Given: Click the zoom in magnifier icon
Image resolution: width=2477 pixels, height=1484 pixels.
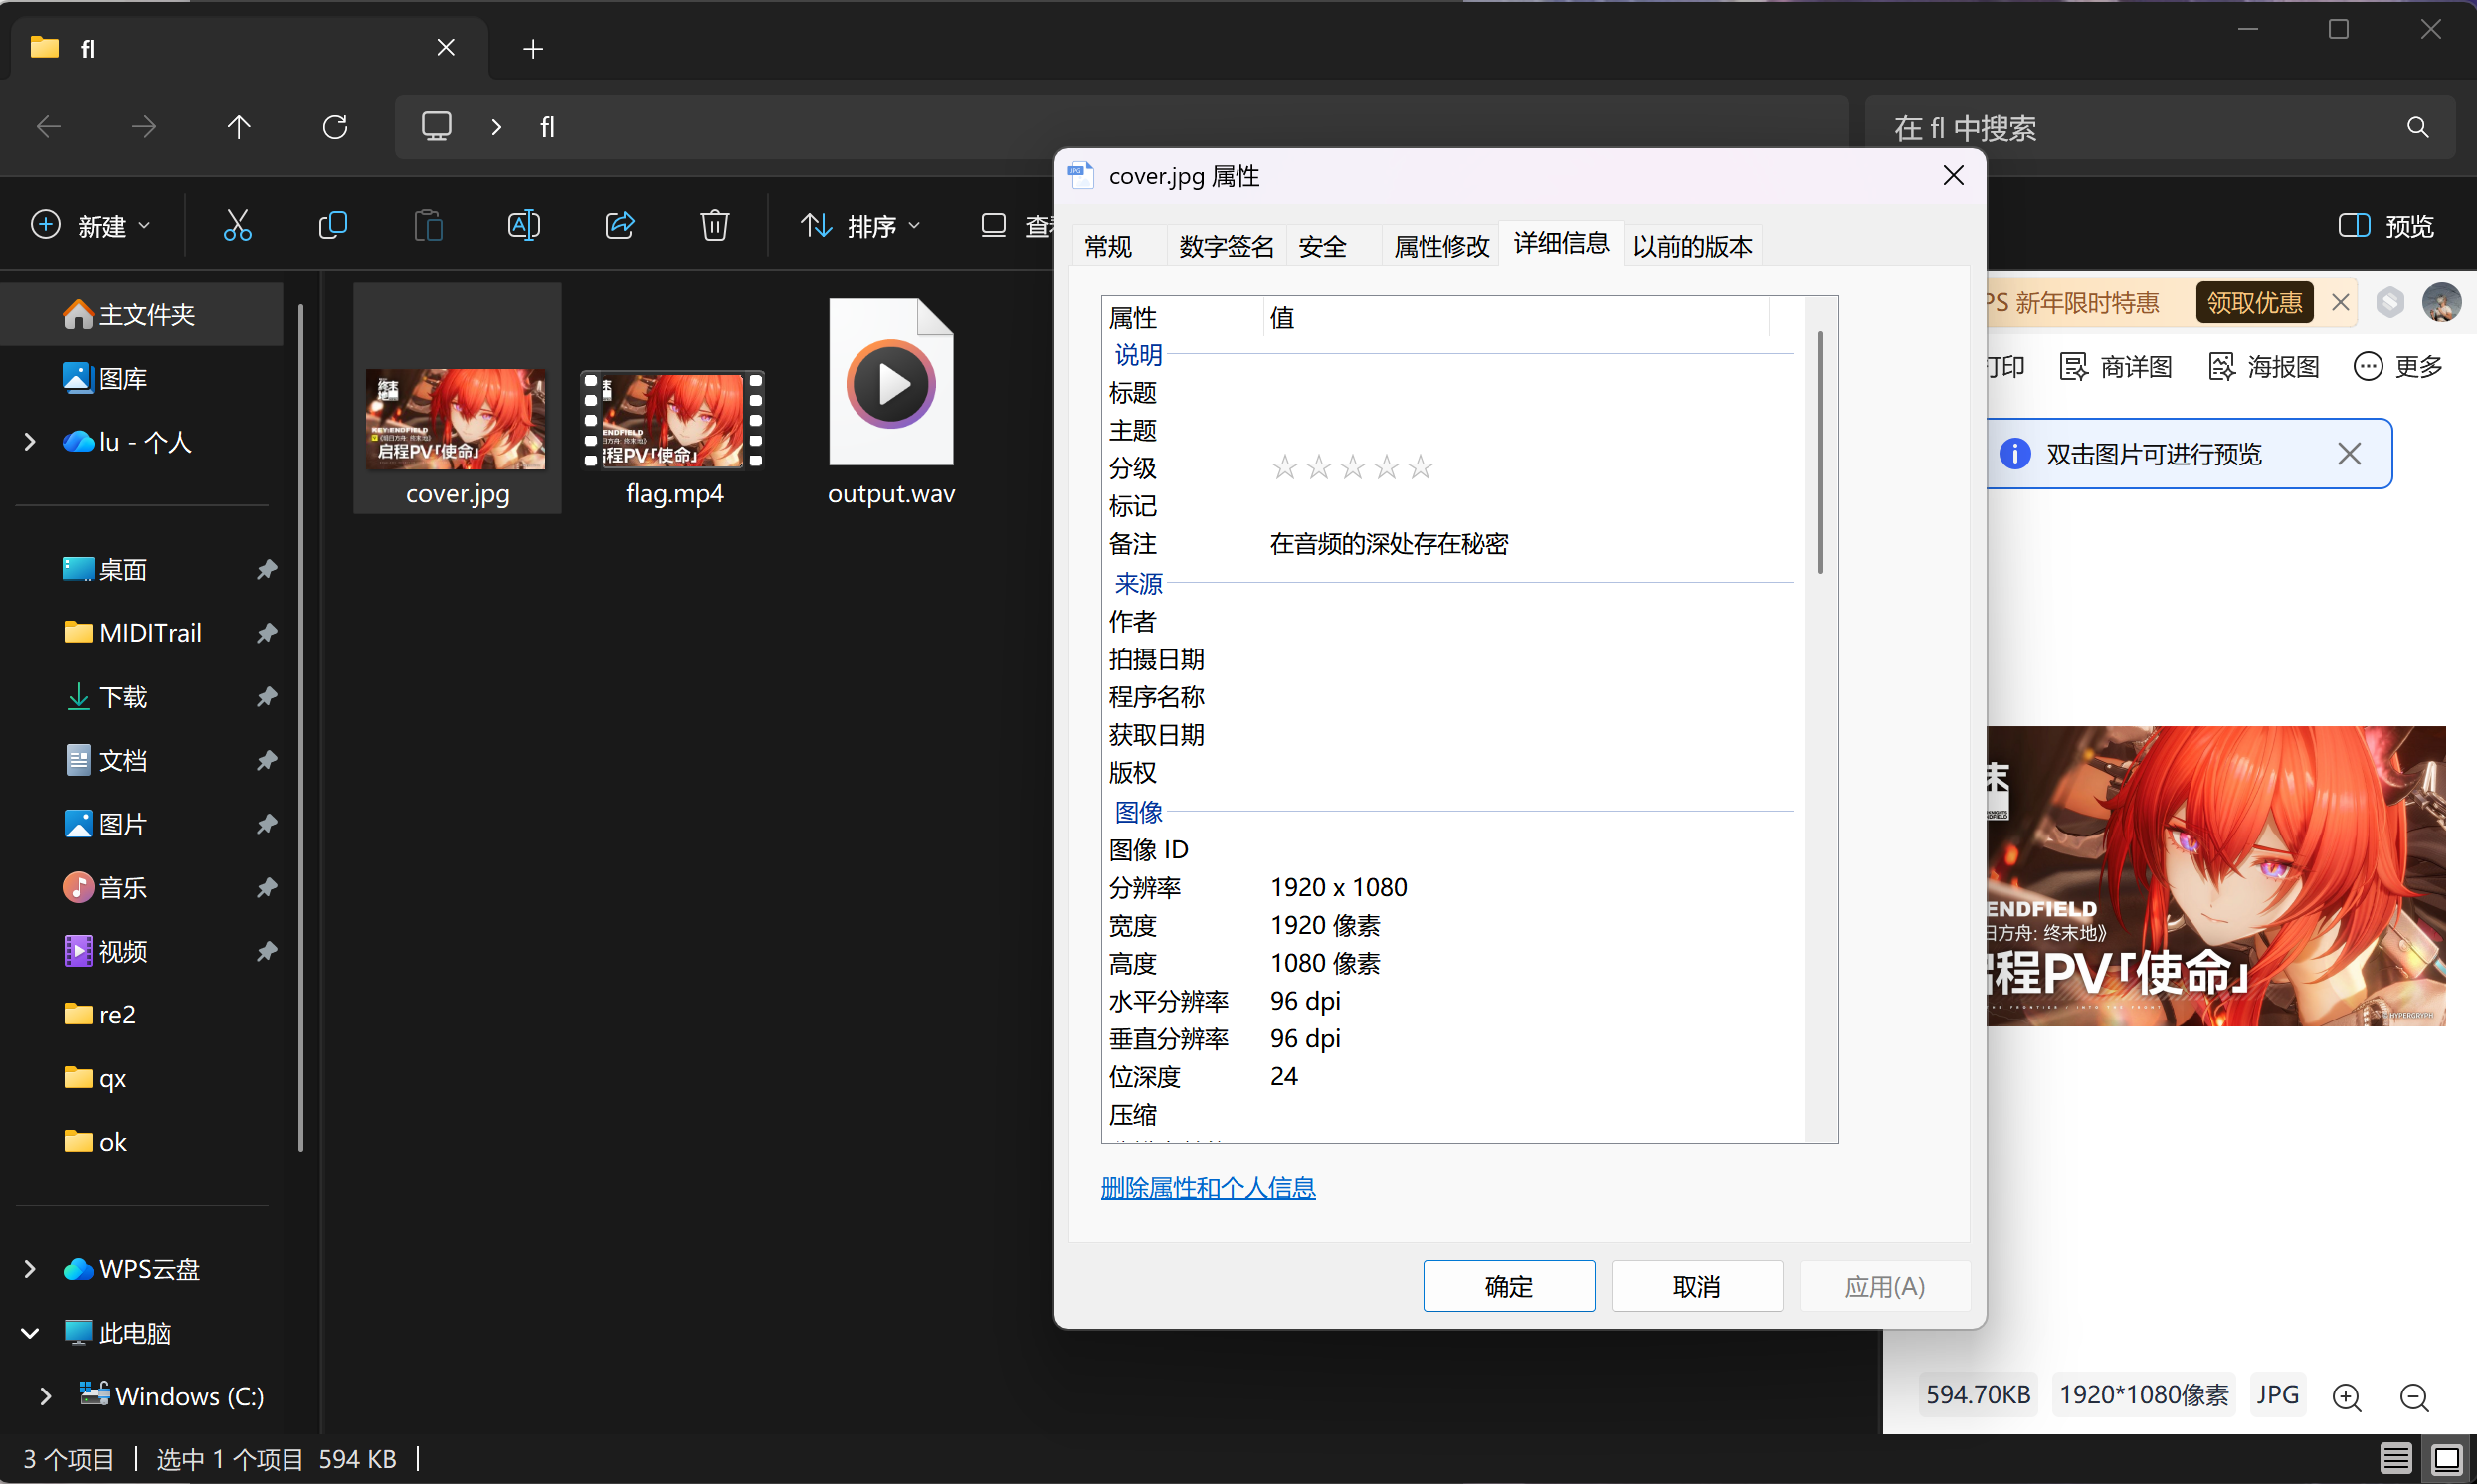Looking at the screenshot, I should click(2346, 1396).
